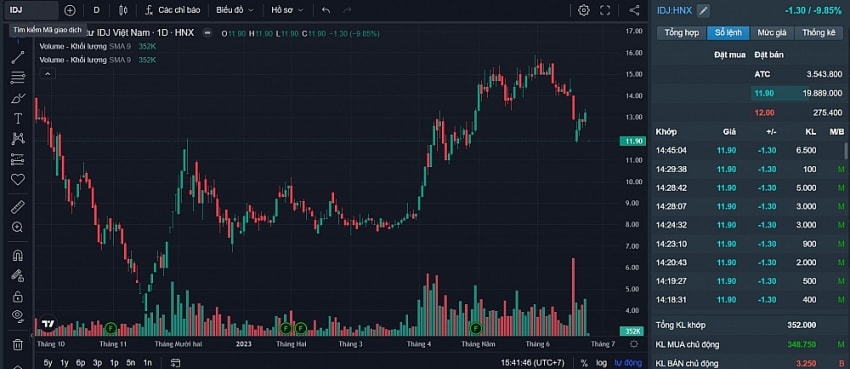Click the order list scrollbar
This screenshot has width=850, height=369.
click(x=846, y=151)
